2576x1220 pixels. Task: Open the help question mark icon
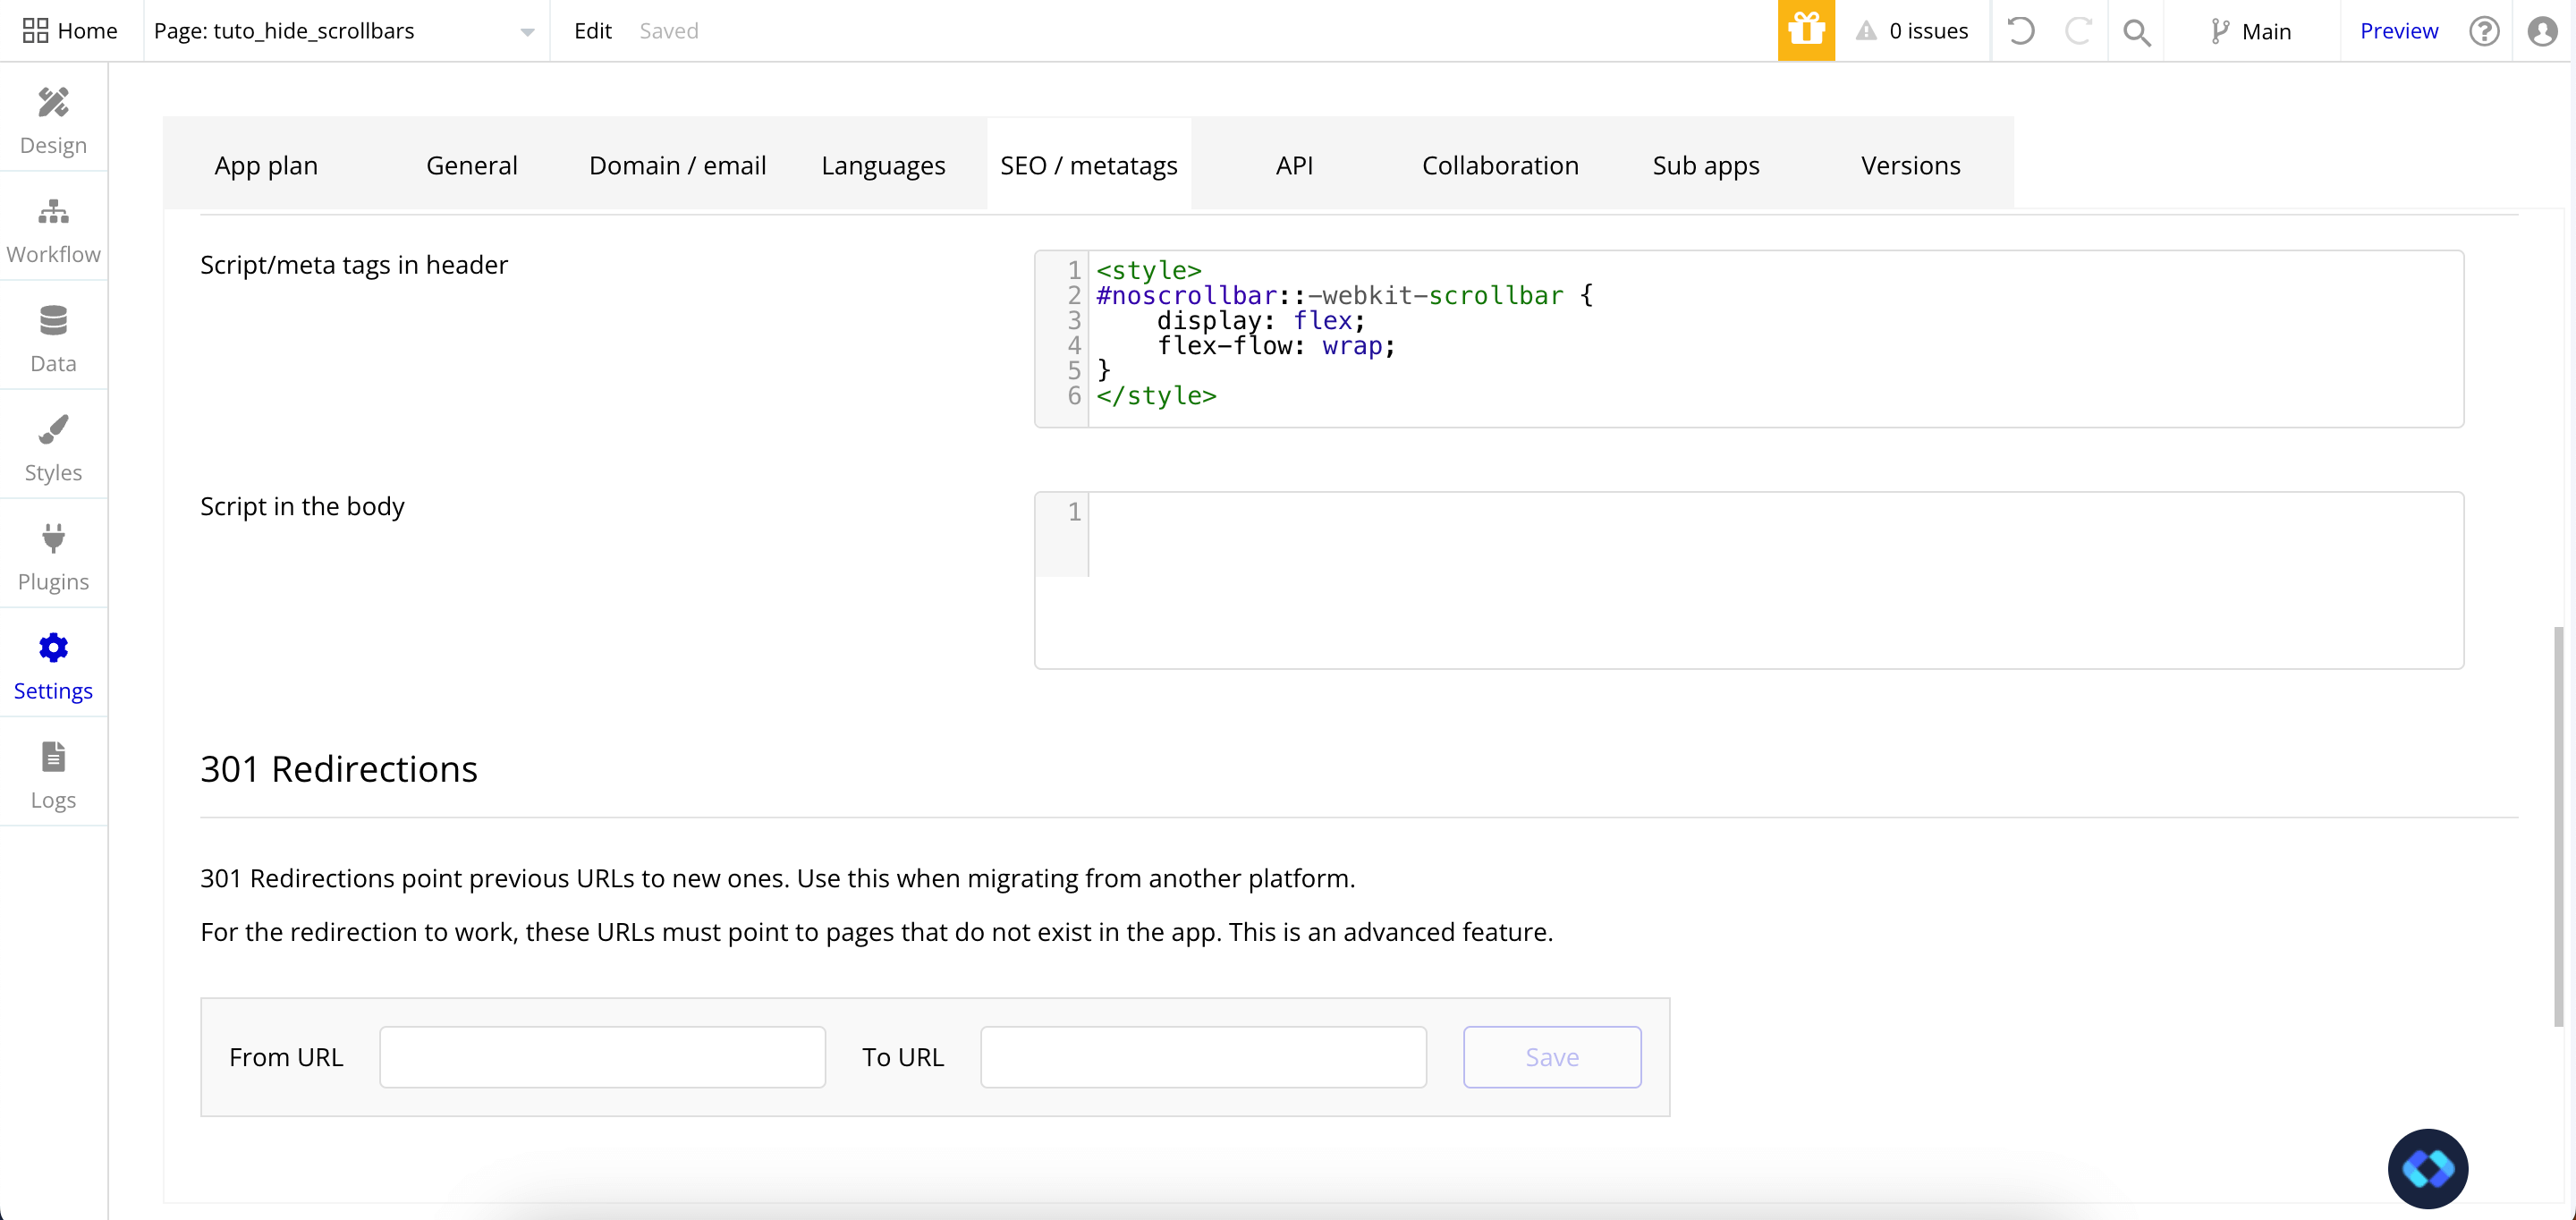coord(2484,31)
